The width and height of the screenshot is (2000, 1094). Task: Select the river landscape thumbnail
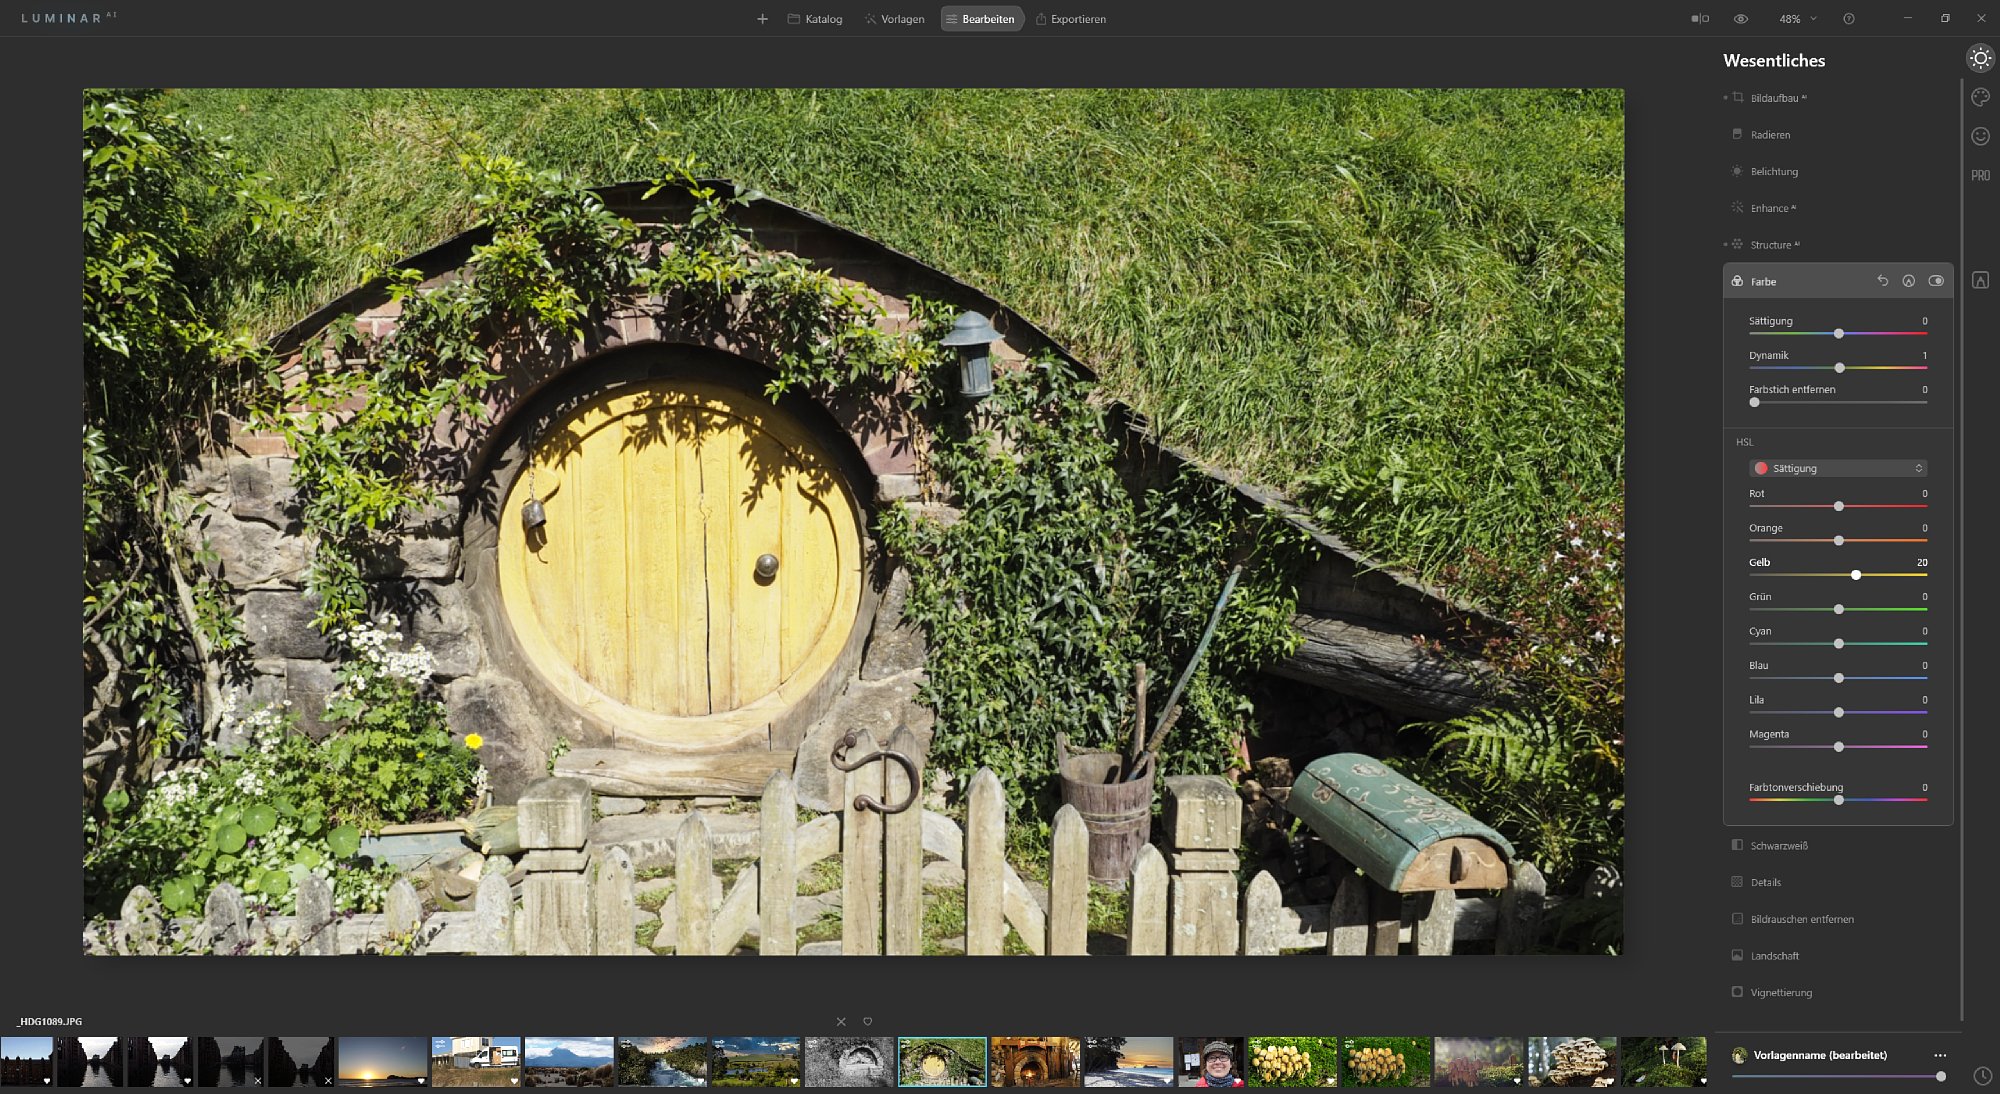pyautogui.click(x=662, y=1062)
